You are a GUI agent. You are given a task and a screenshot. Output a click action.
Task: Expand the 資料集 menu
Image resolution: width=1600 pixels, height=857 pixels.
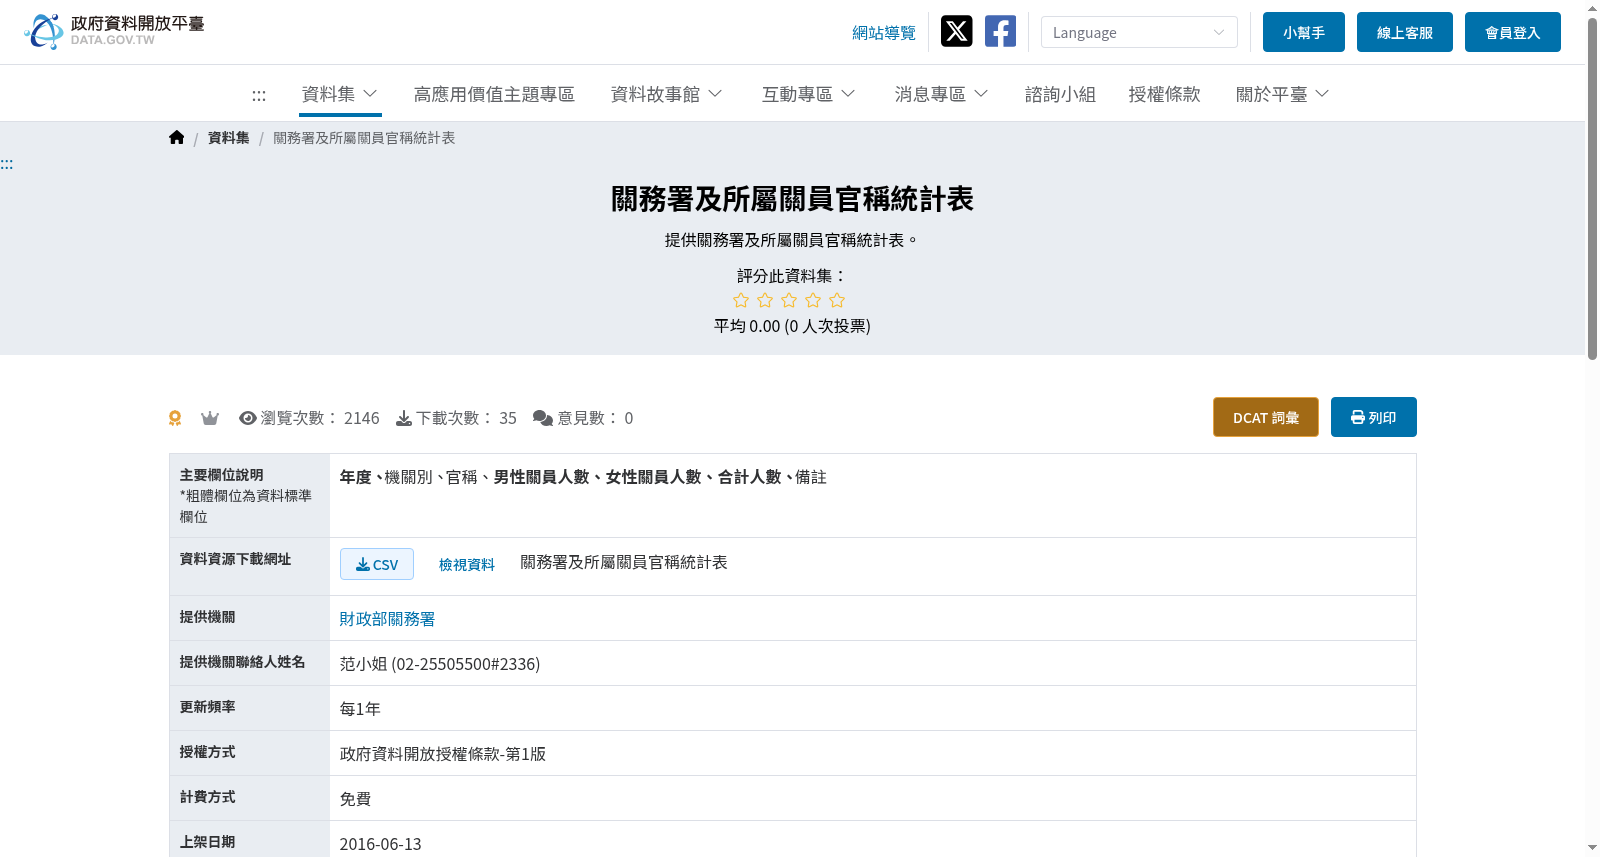pyautogui.click(x=340, y=94)
